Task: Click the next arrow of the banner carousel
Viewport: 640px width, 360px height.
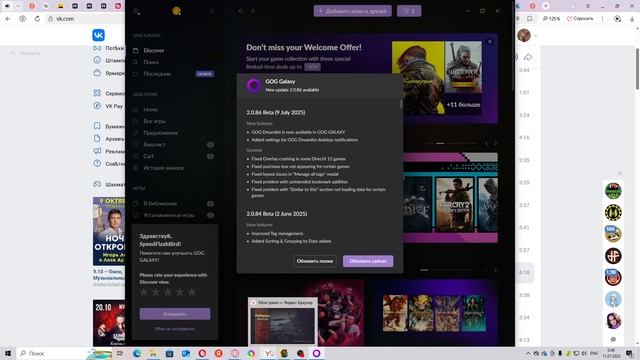Action: tap(496, 143)
